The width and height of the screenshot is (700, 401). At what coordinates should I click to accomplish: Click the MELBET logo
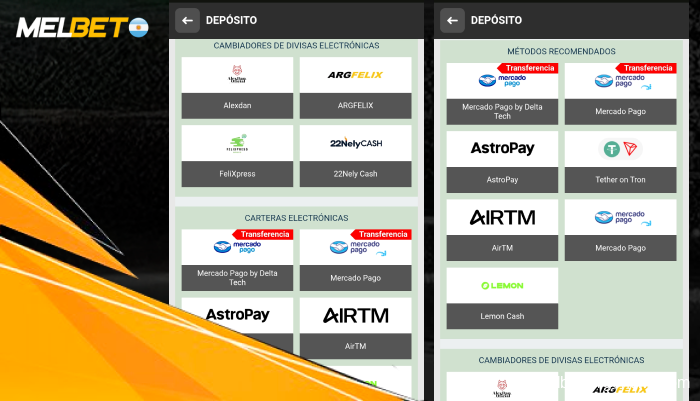[x=72, y=28]
